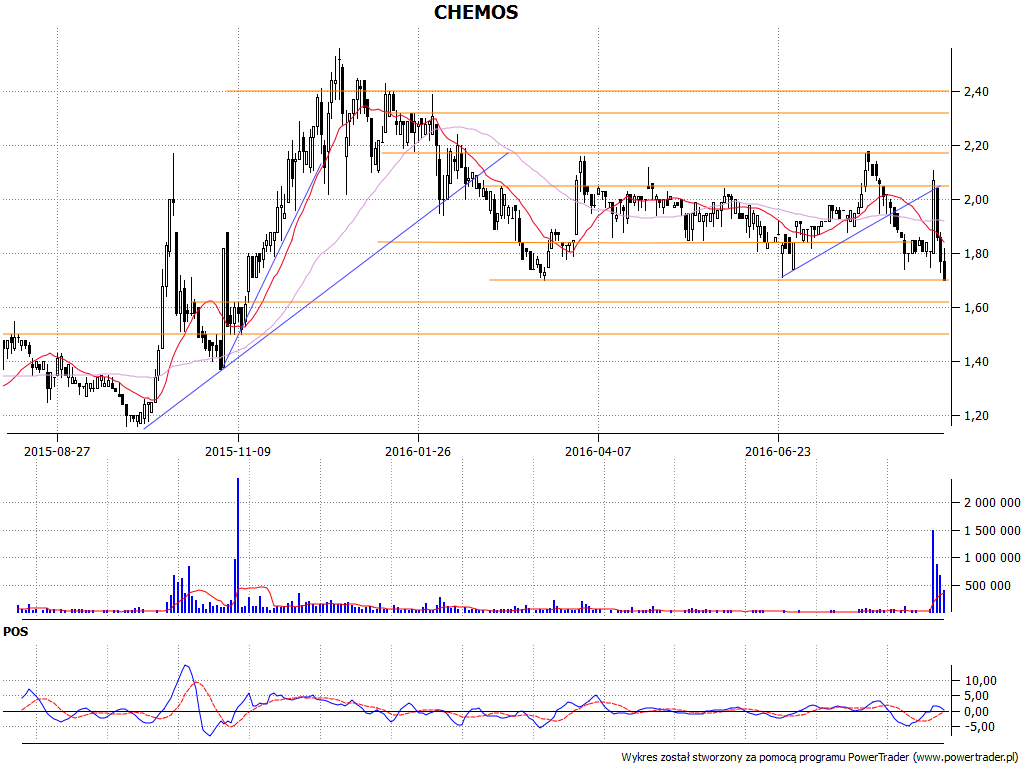
Task: Select the 2015-11-09 date label
Action: 238,451
